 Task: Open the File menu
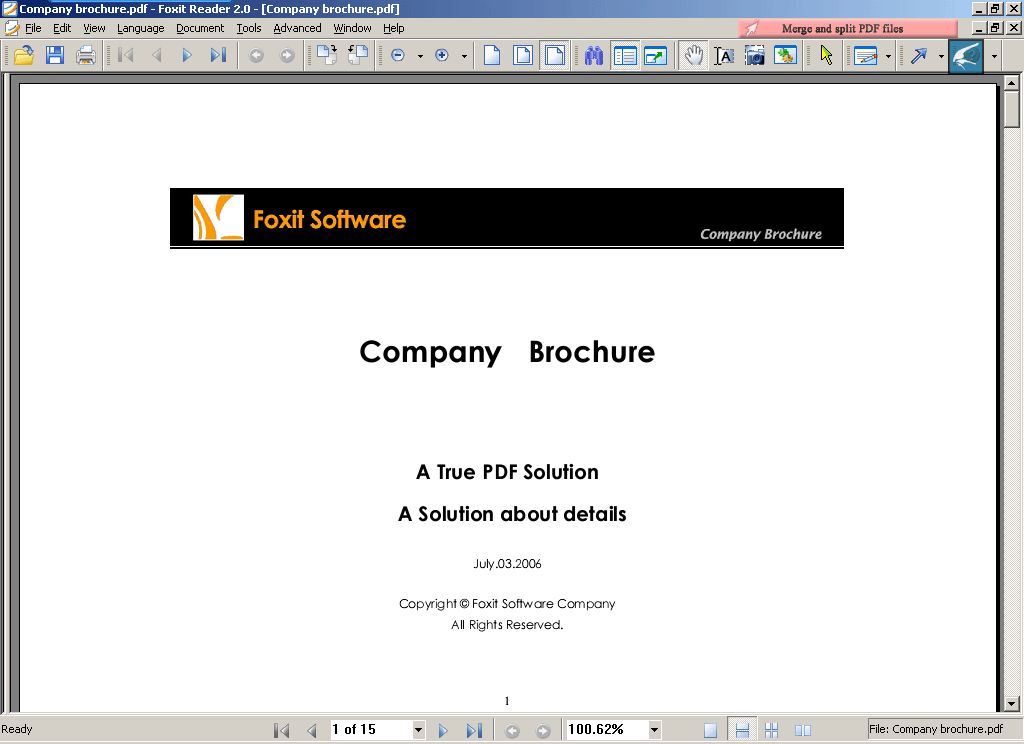tap(33, 28)
